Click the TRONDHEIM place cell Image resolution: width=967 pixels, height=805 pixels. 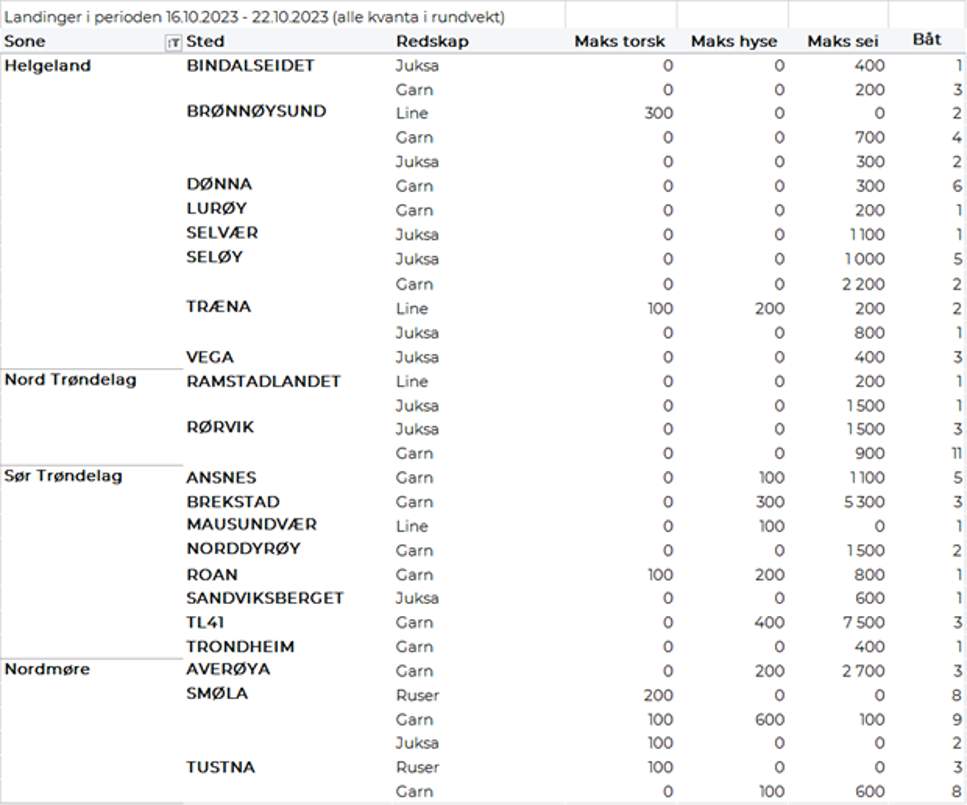point(240,646)
